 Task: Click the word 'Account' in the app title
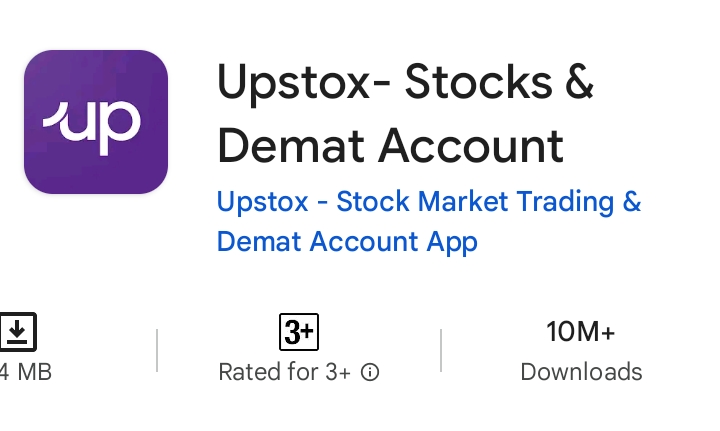click(471, 147)
